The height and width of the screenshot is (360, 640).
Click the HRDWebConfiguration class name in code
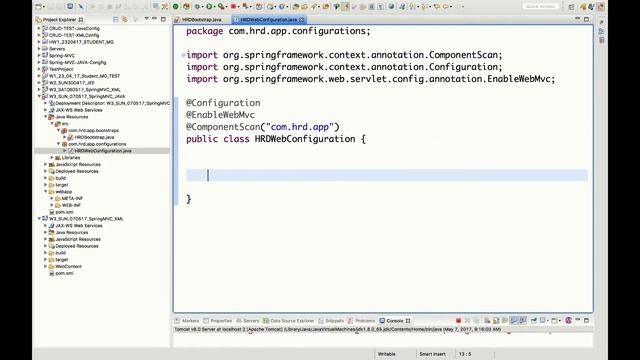tap(305, 139)
